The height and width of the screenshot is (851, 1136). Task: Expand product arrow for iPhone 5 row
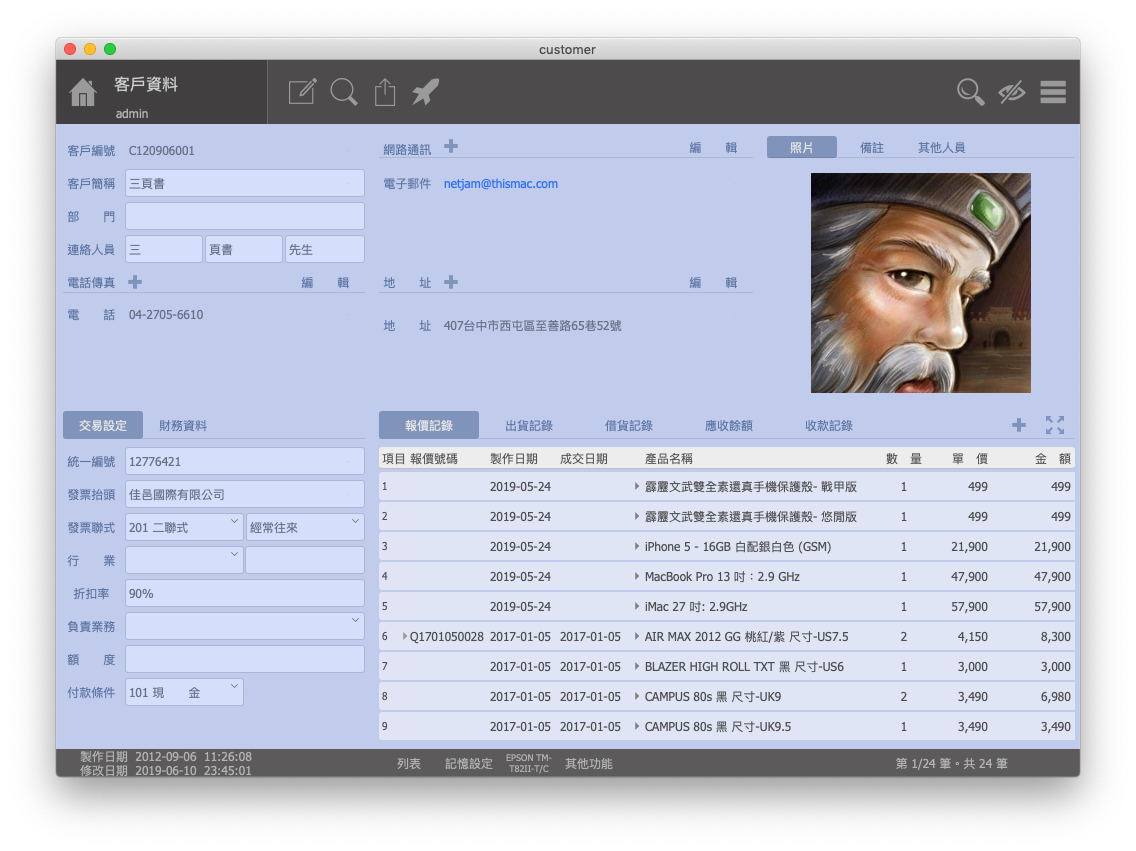click(636, 546)
